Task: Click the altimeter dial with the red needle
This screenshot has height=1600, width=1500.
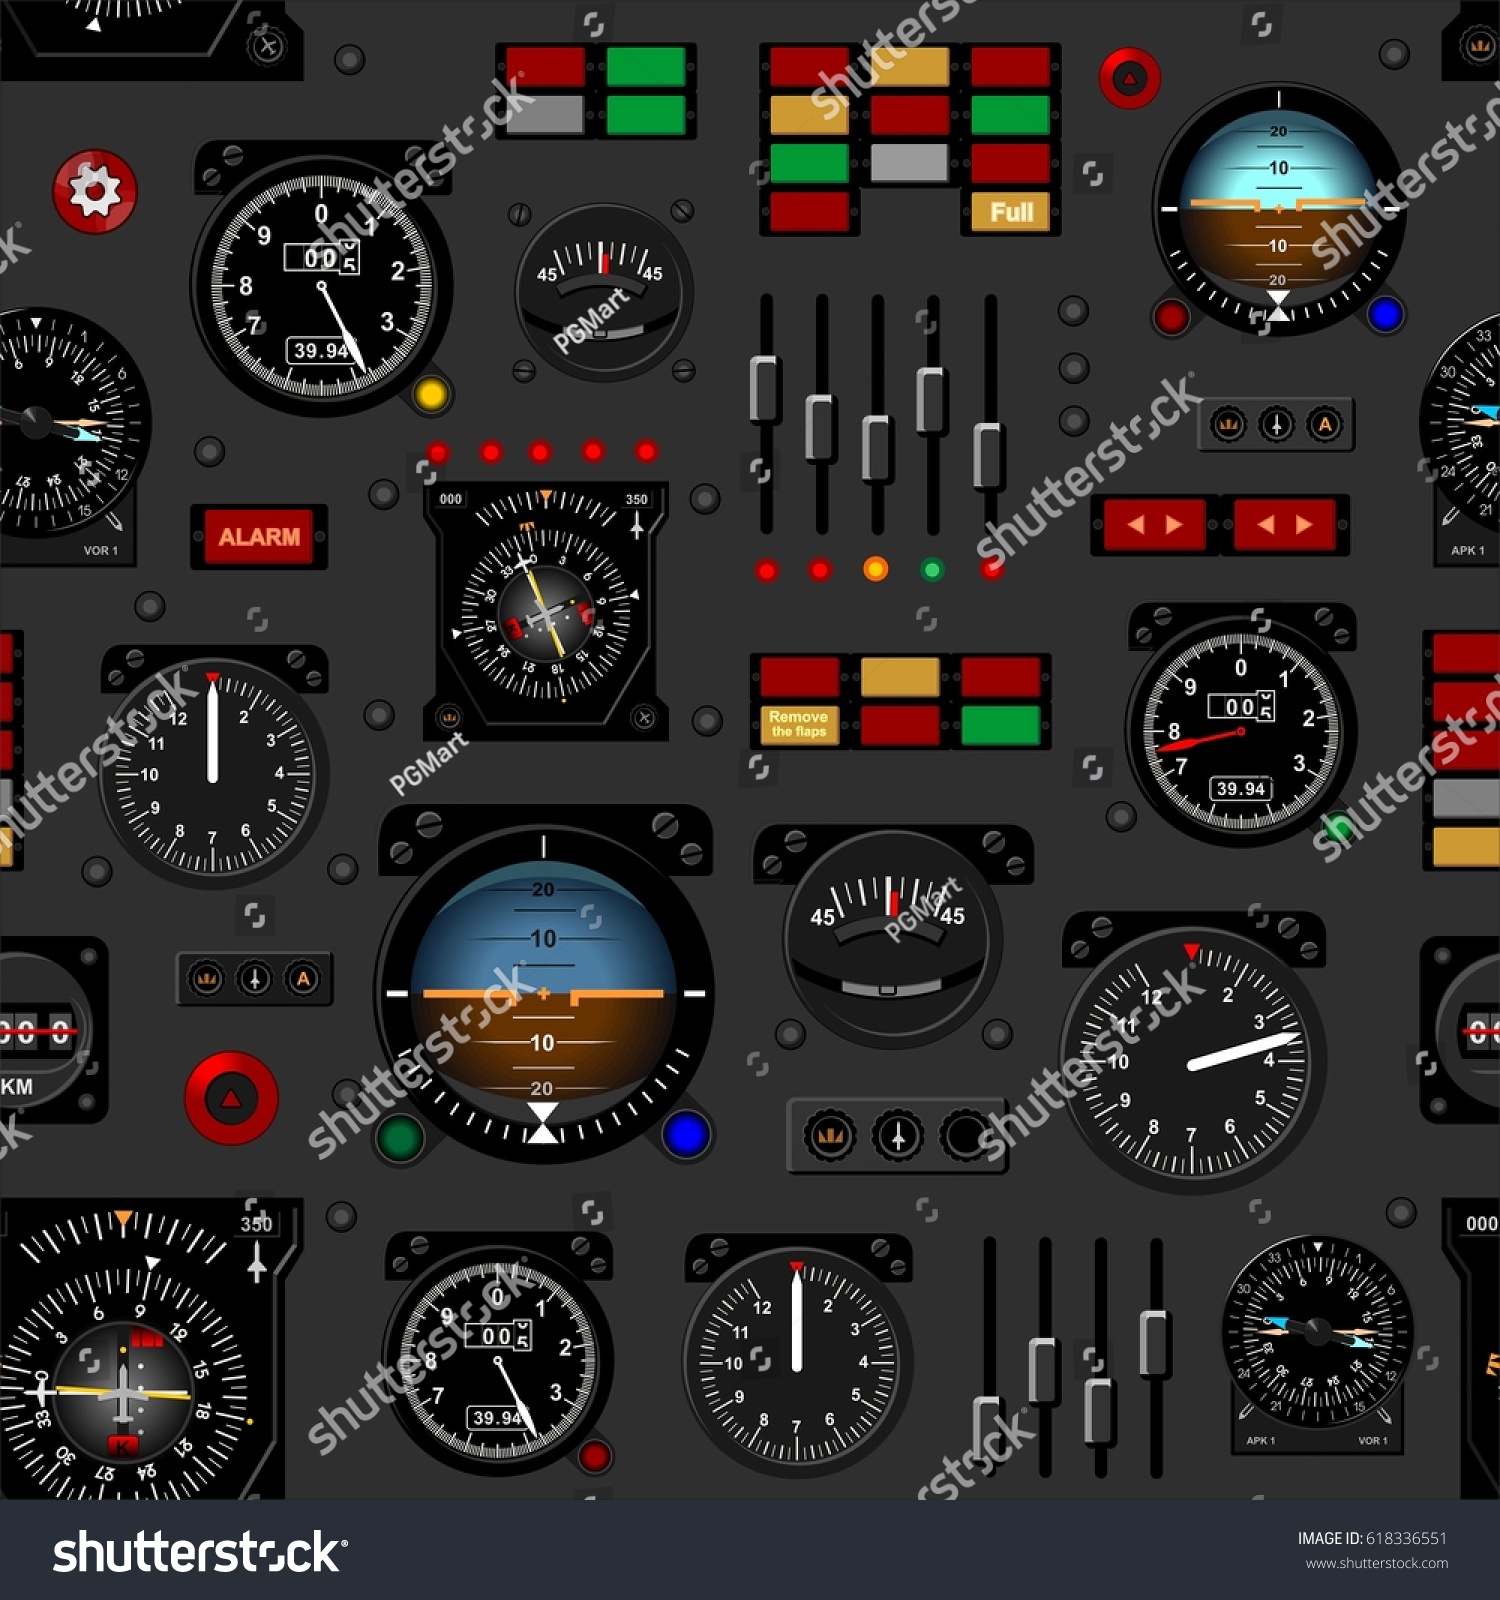Action: coord(1241,731)
